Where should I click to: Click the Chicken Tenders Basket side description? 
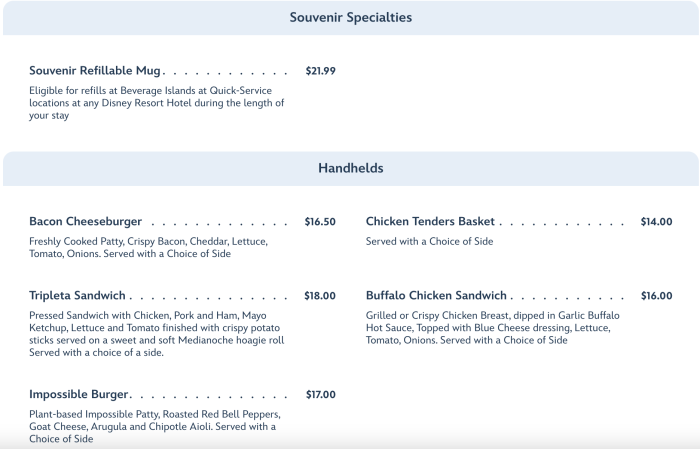[x=429, y=241]
